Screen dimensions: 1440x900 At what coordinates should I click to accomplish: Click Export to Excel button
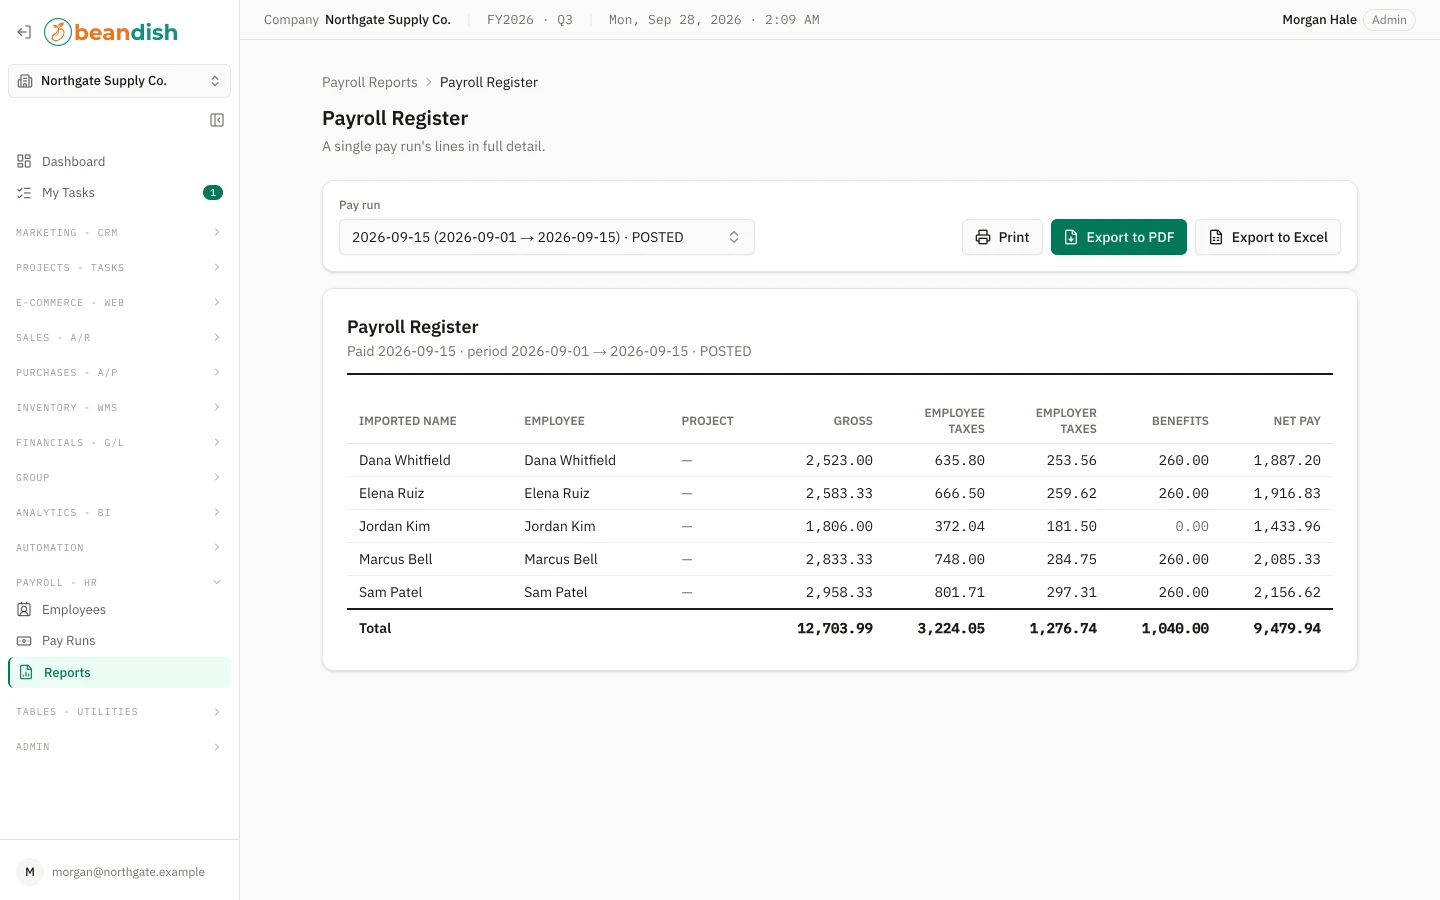point(1268,237)
